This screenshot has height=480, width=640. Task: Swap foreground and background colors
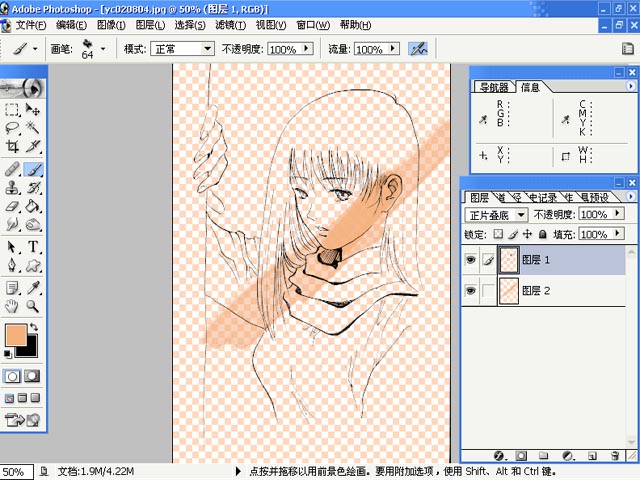[x=34, y=327]
